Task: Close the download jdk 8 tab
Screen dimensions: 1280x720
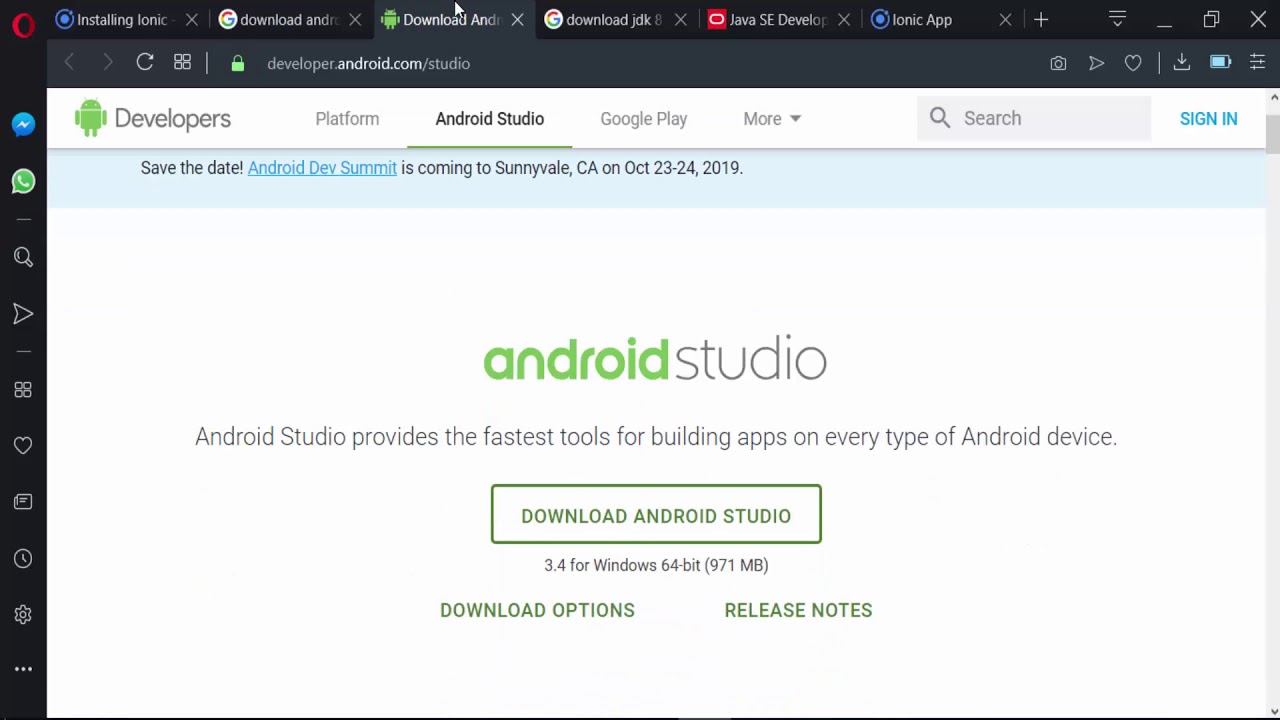Action: click(x=680, y=19)
